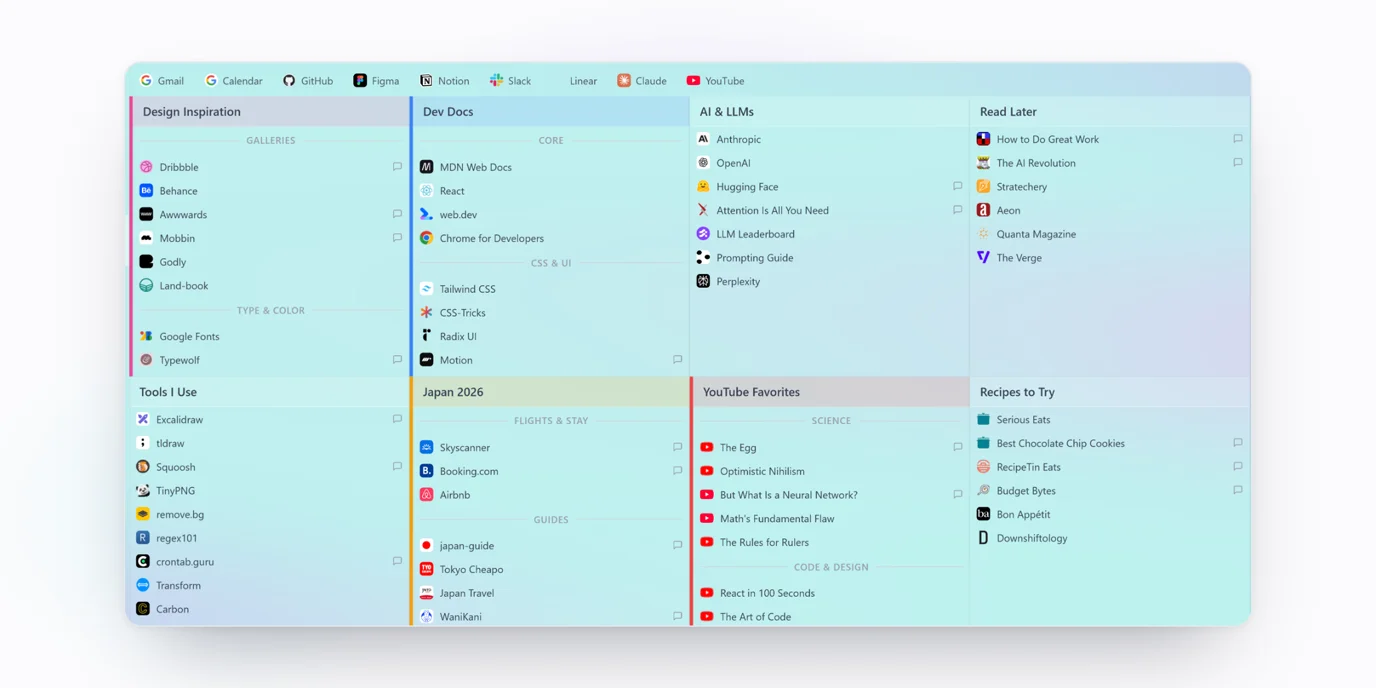Click the CSS-Tricks asterisk icon

coord(426,313)
